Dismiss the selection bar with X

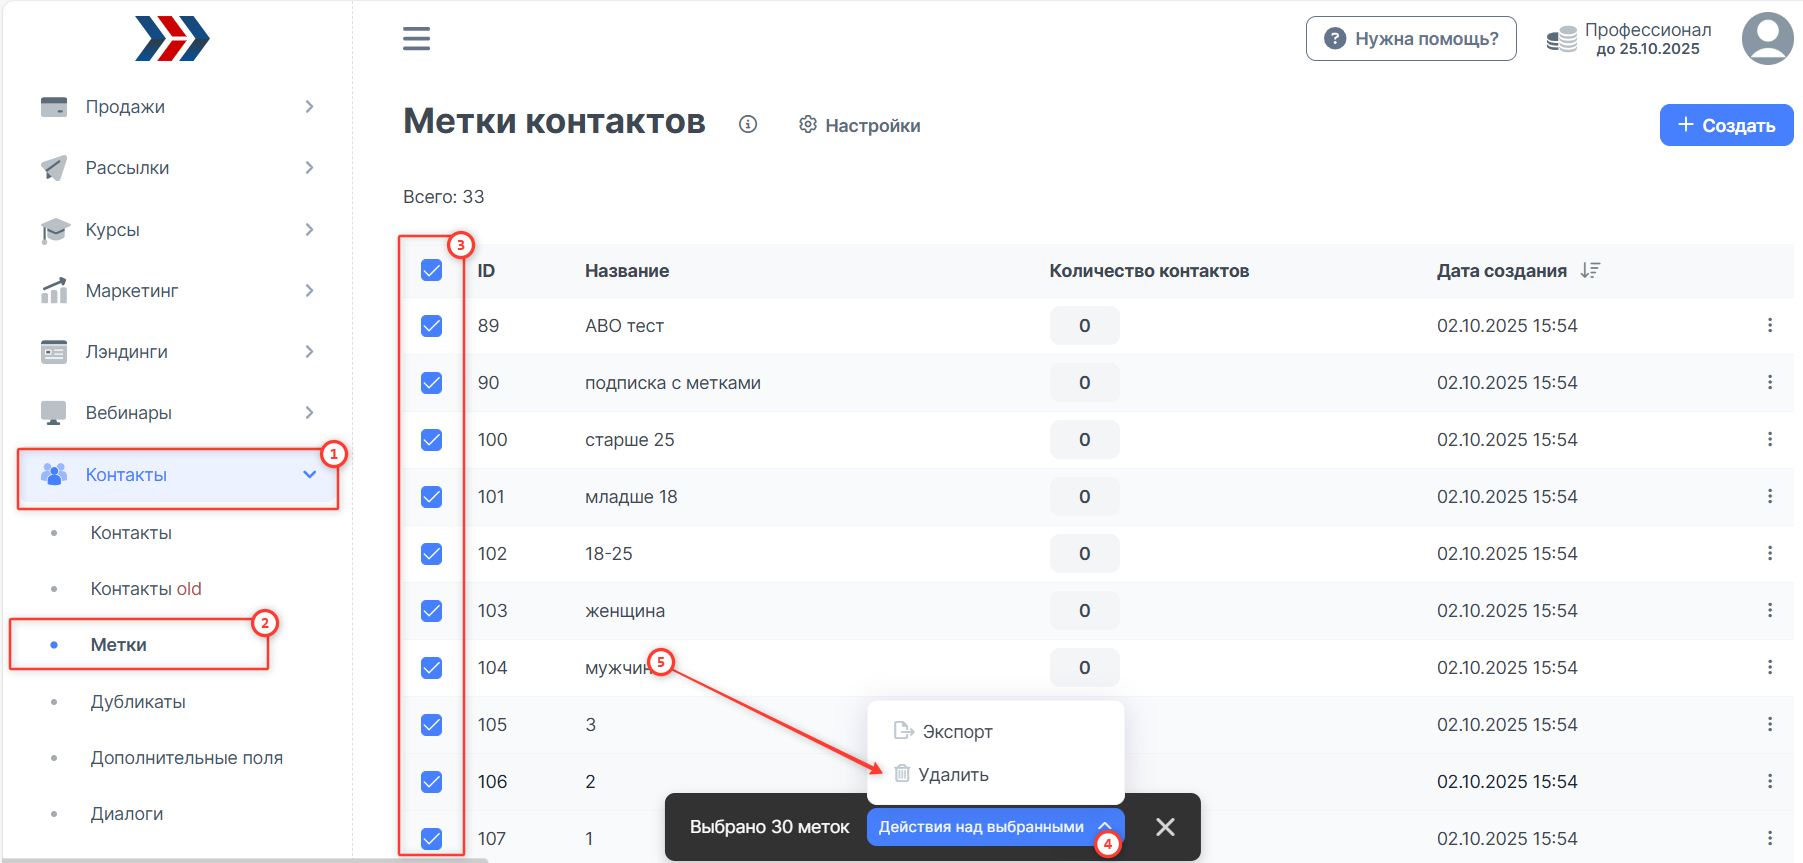pyautogui.click(x=1165, y=827)
